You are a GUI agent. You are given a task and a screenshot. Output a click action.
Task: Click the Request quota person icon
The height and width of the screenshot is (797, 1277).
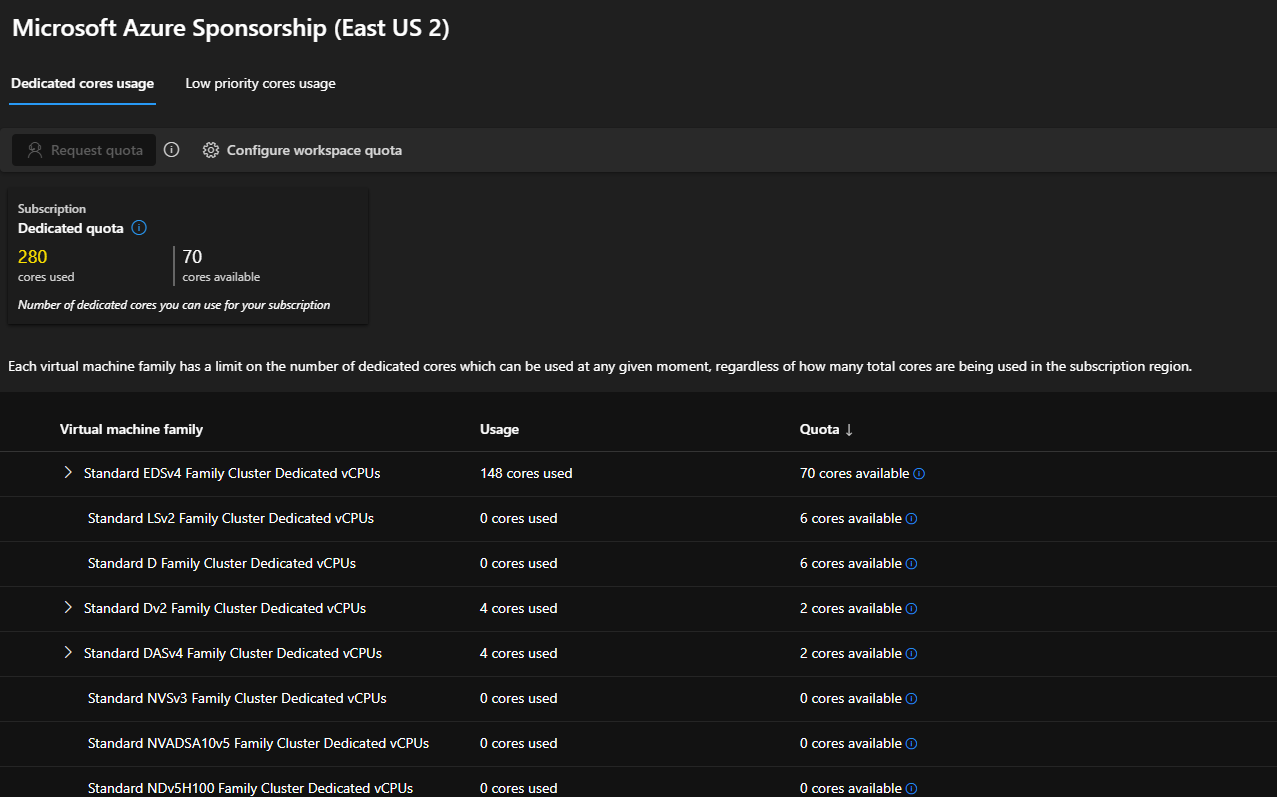[35, 150]
